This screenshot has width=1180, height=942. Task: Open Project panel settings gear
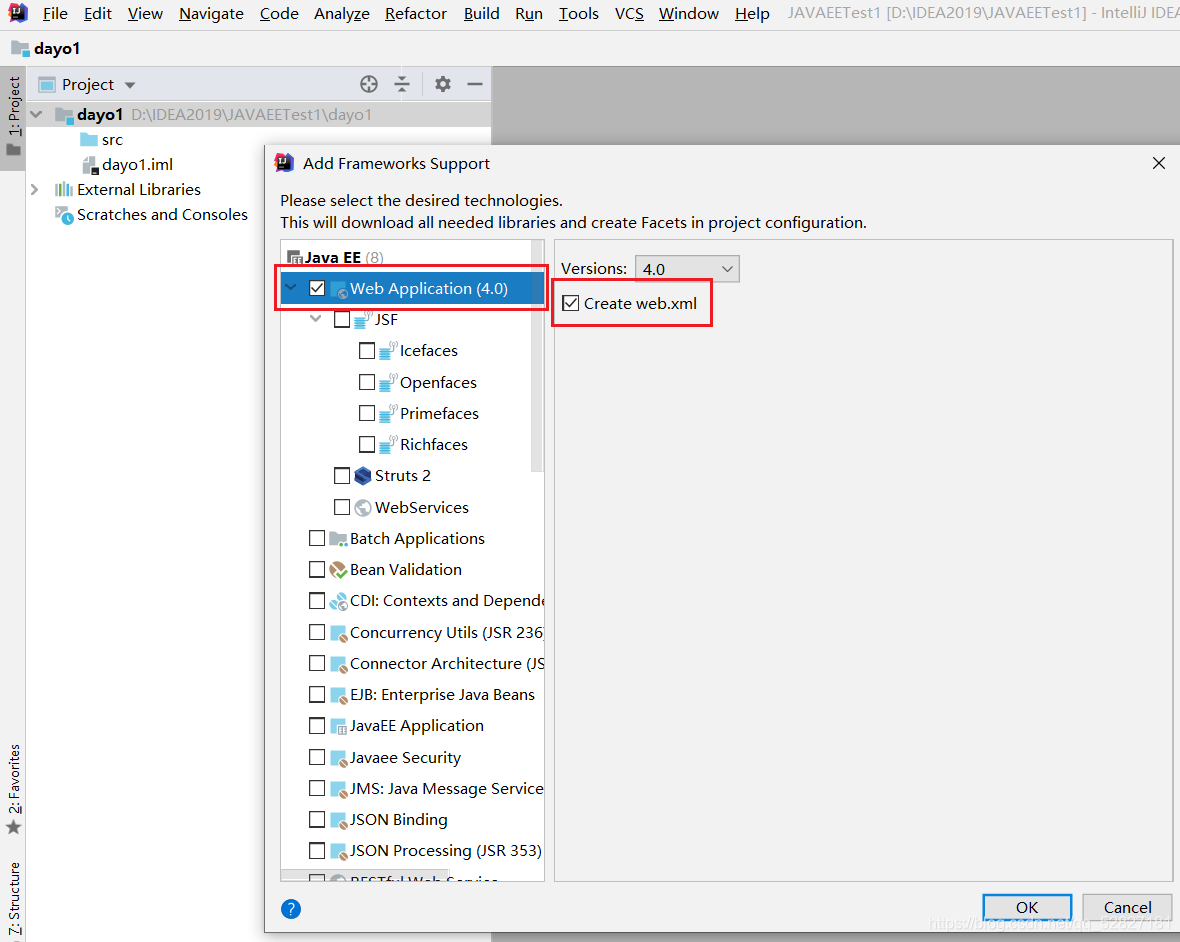click(442, 84)
